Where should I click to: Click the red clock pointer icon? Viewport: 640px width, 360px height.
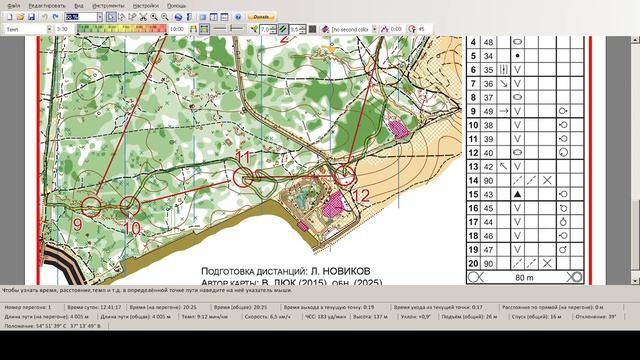412,29
